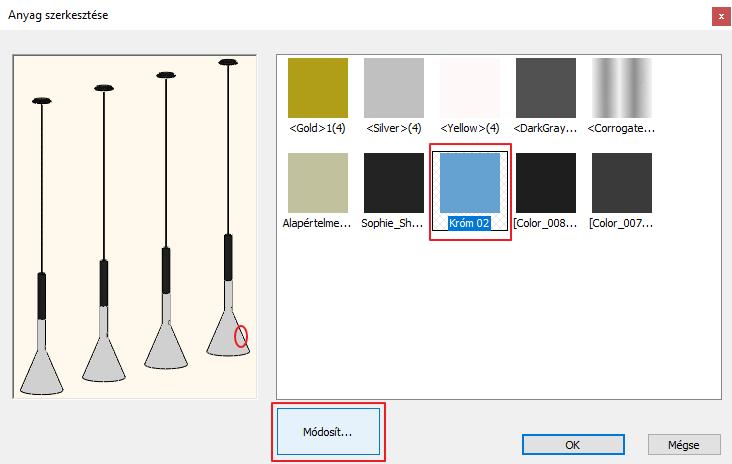732x464 pixels.
Task: Click the third pendant lamp in preview
Action: (x=166, y=220)
